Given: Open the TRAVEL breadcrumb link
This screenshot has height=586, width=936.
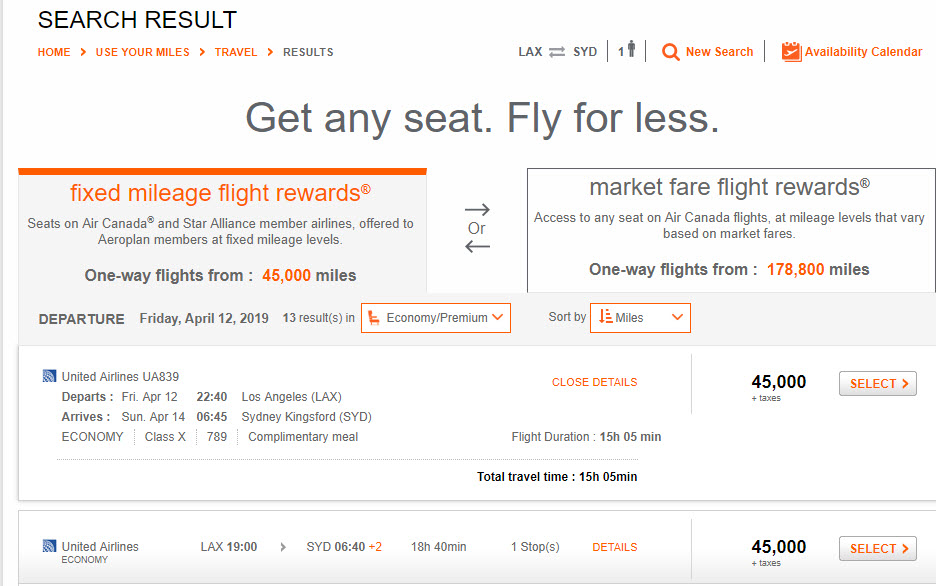Looking at the screenshot, I should 236,52.
